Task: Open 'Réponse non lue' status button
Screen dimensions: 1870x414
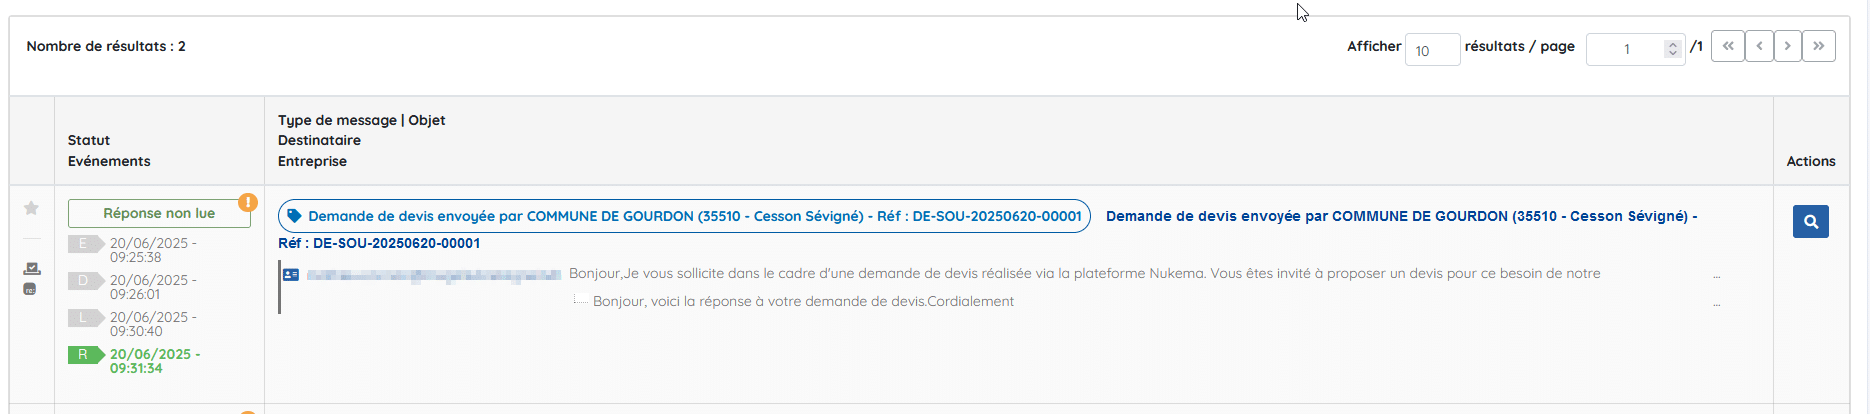Action: tap(159, 213)
